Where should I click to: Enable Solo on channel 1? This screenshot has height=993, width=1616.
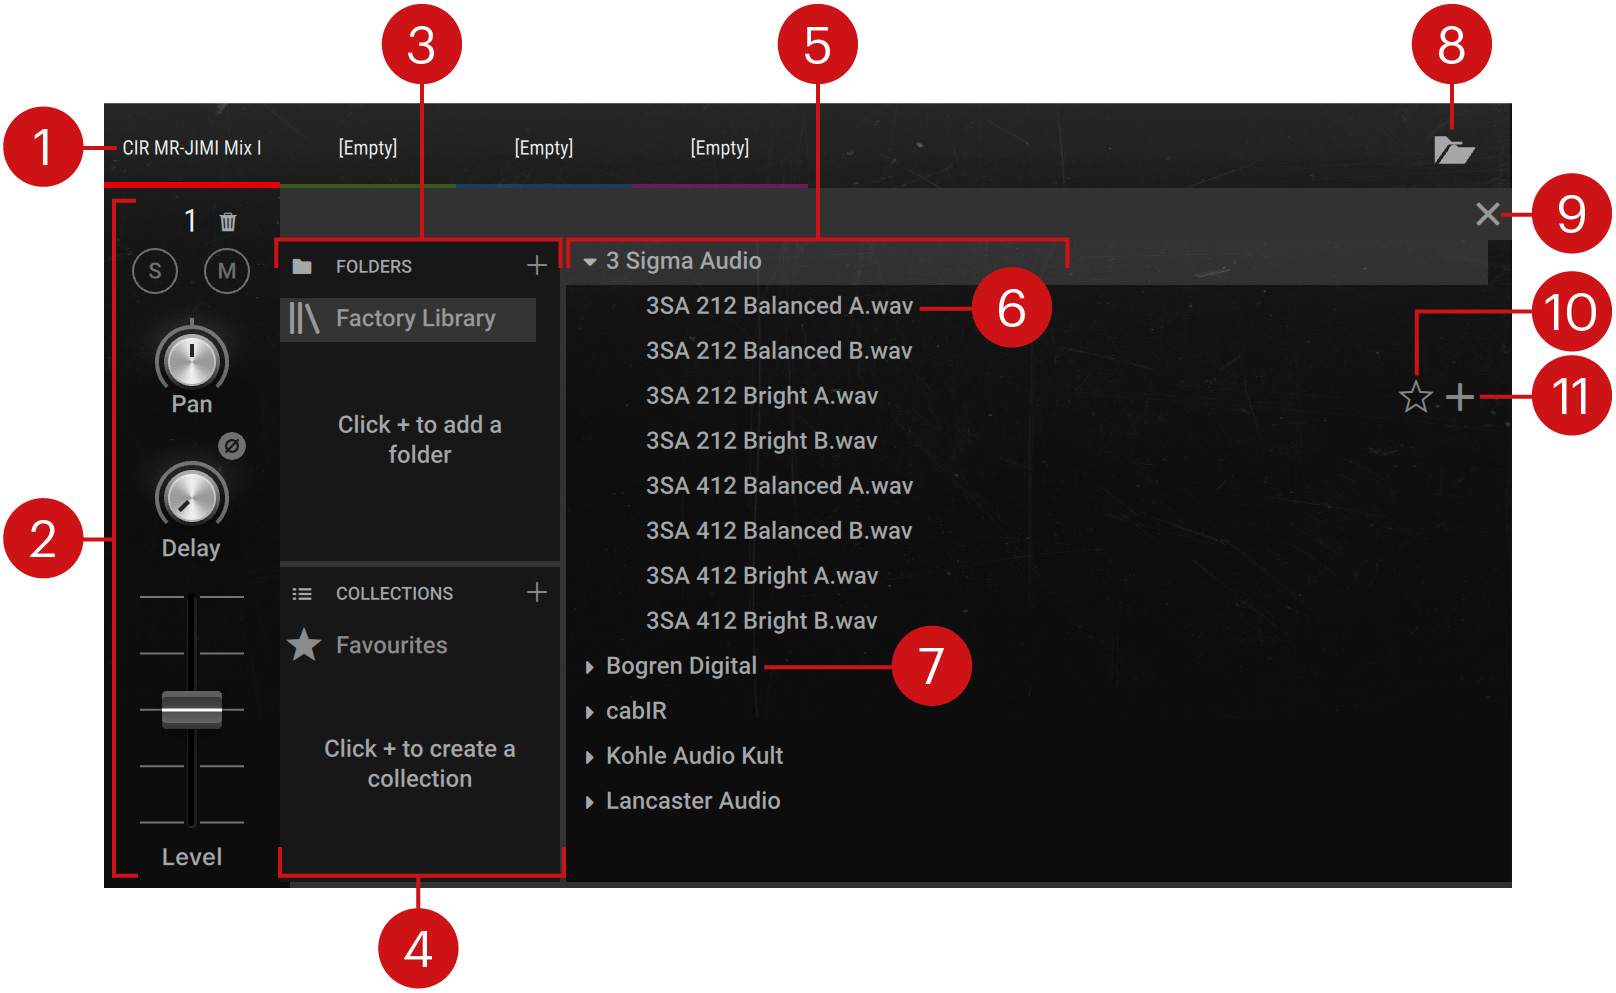155,271
